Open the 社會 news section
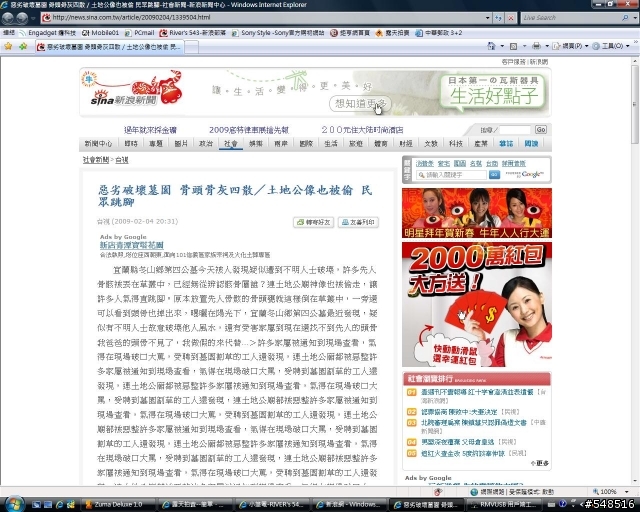 (x=231, y=143)
